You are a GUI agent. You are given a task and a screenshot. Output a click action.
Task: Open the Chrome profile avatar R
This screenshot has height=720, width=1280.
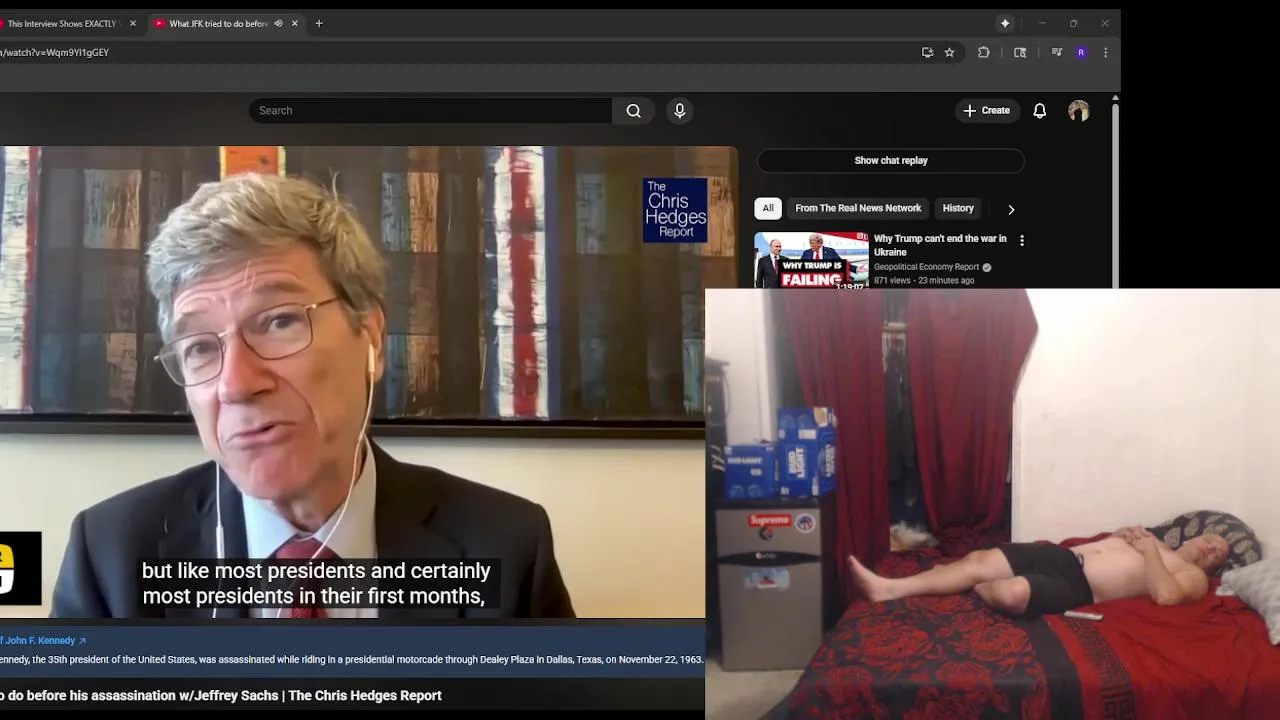coord(1081,52)
